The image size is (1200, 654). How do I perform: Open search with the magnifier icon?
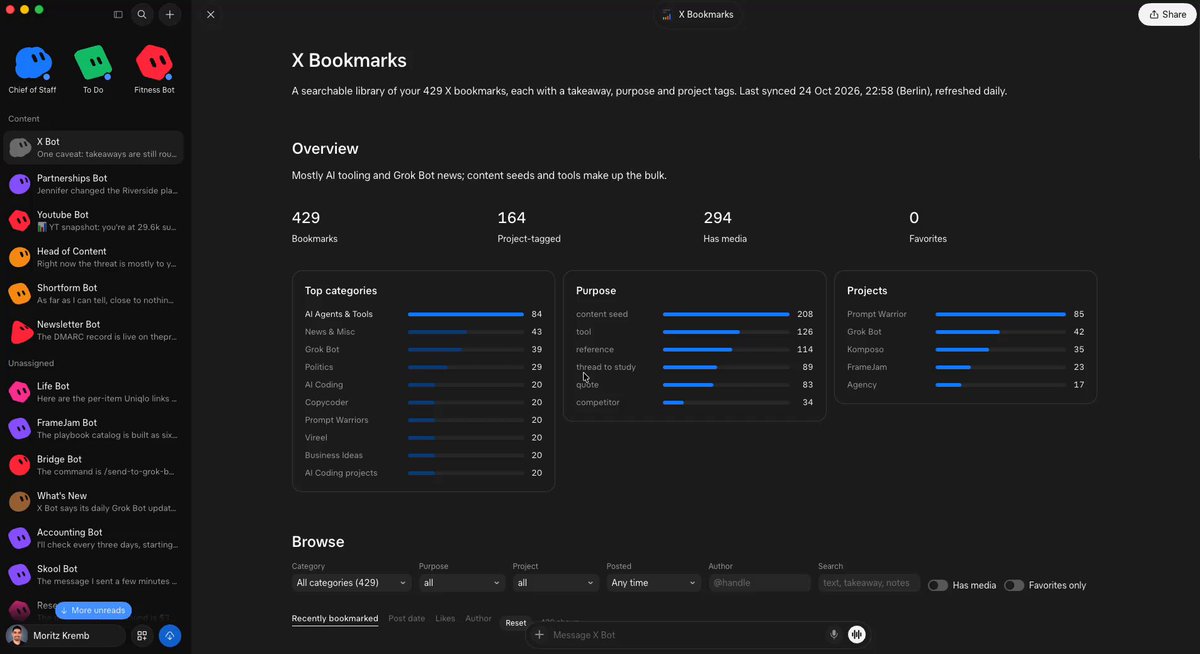point(142,15)
